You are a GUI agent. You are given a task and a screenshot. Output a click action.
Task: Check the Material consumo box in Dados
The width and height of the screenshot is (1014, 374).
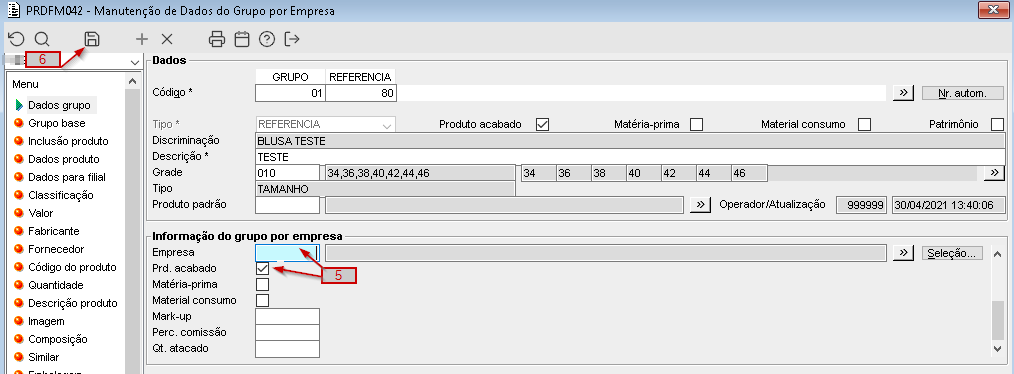(865, 124)
